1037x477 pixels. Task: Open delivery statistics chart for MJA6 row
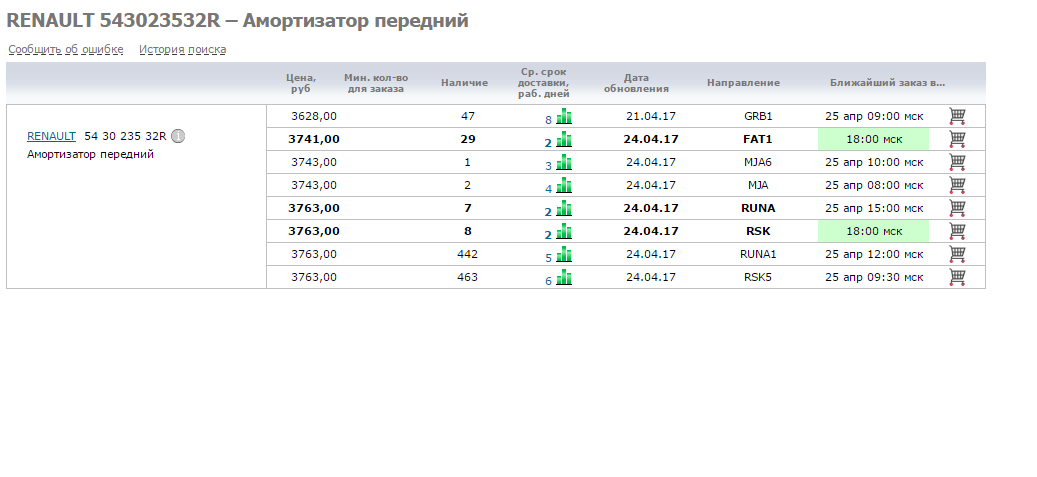point(564,163)
